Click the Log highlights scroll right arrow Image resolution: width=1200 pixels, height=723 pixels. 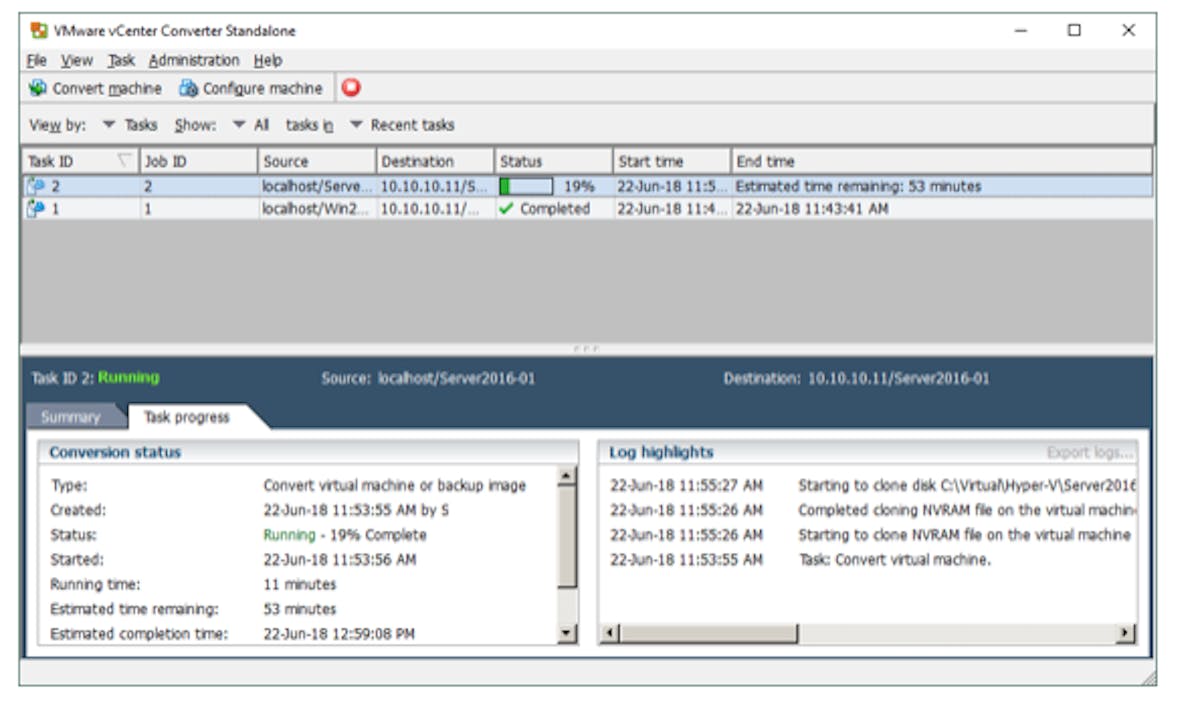[x=1126, y=633]
